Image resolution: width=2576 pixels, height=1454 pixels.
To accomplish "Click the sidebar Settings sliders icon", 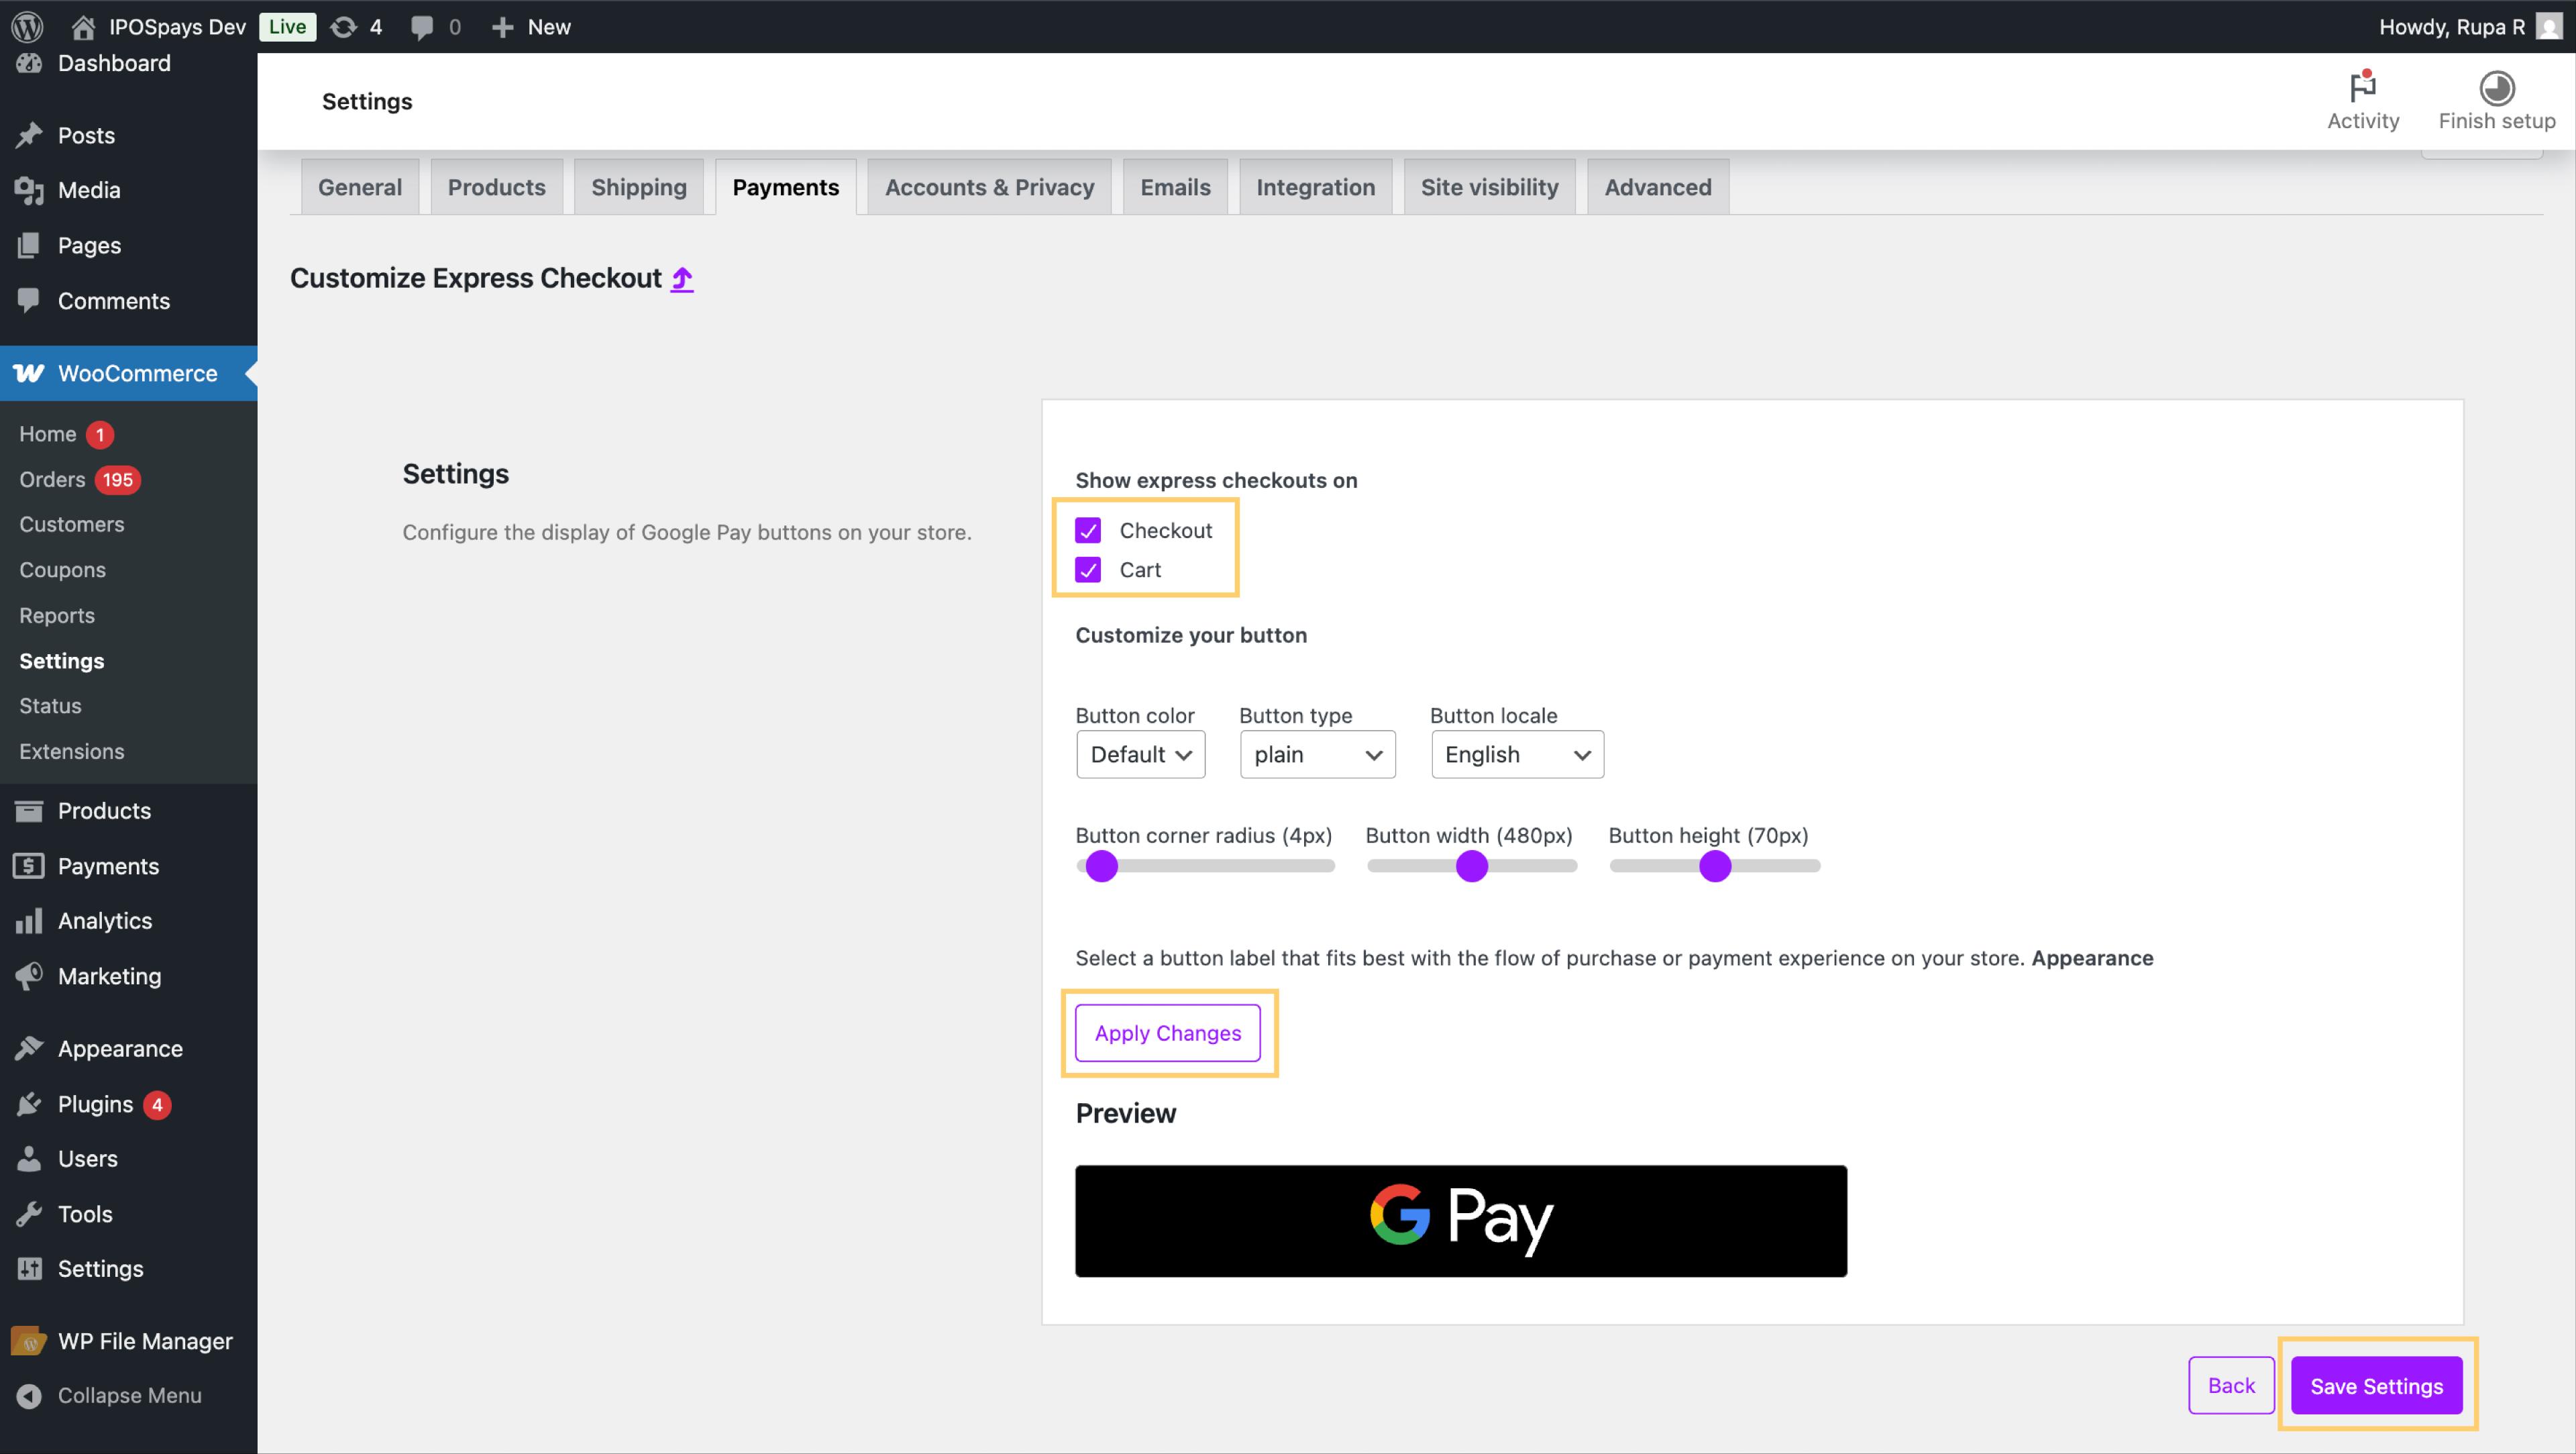I will [29, 1268].
